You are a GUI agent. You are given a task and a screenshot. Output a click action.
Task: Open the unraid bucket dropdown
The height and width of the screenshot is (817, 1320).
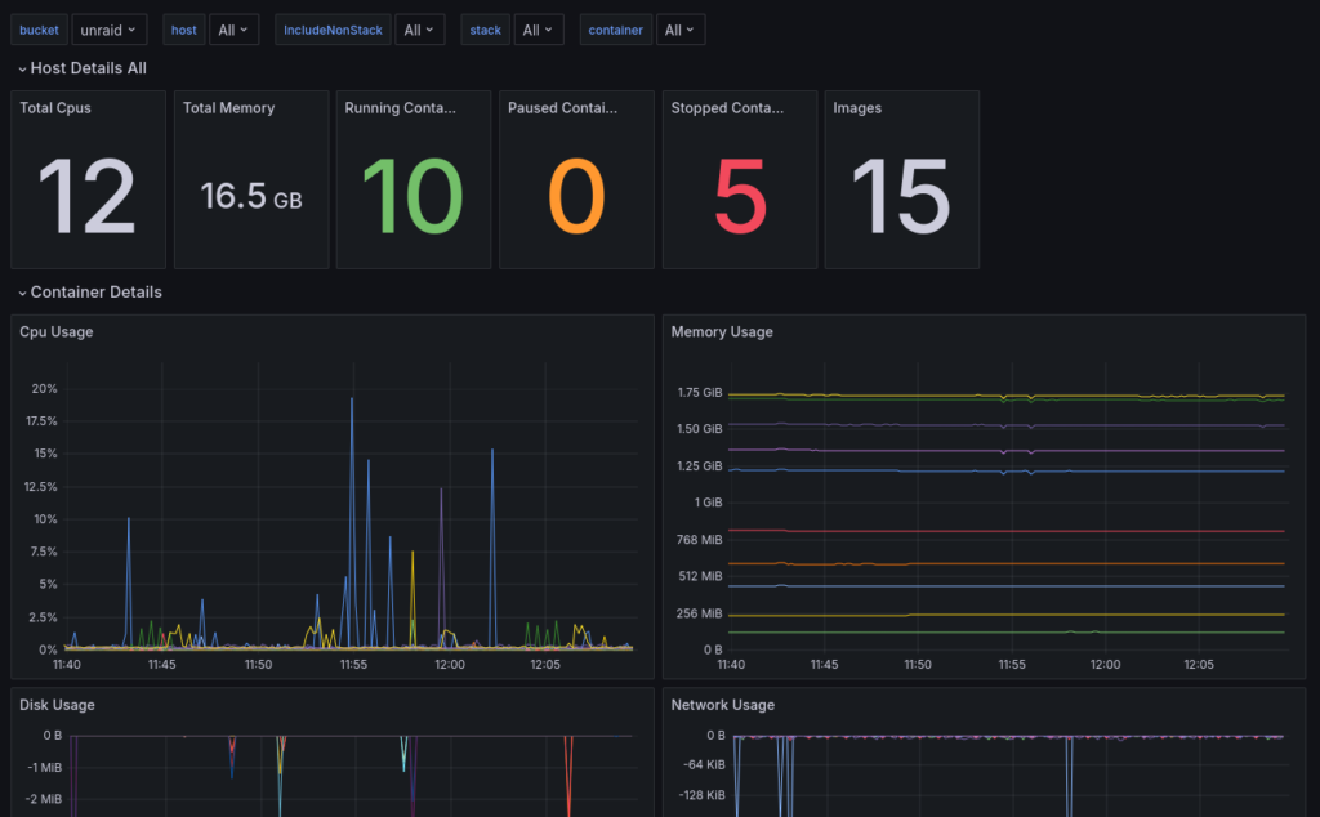point(109,29)
